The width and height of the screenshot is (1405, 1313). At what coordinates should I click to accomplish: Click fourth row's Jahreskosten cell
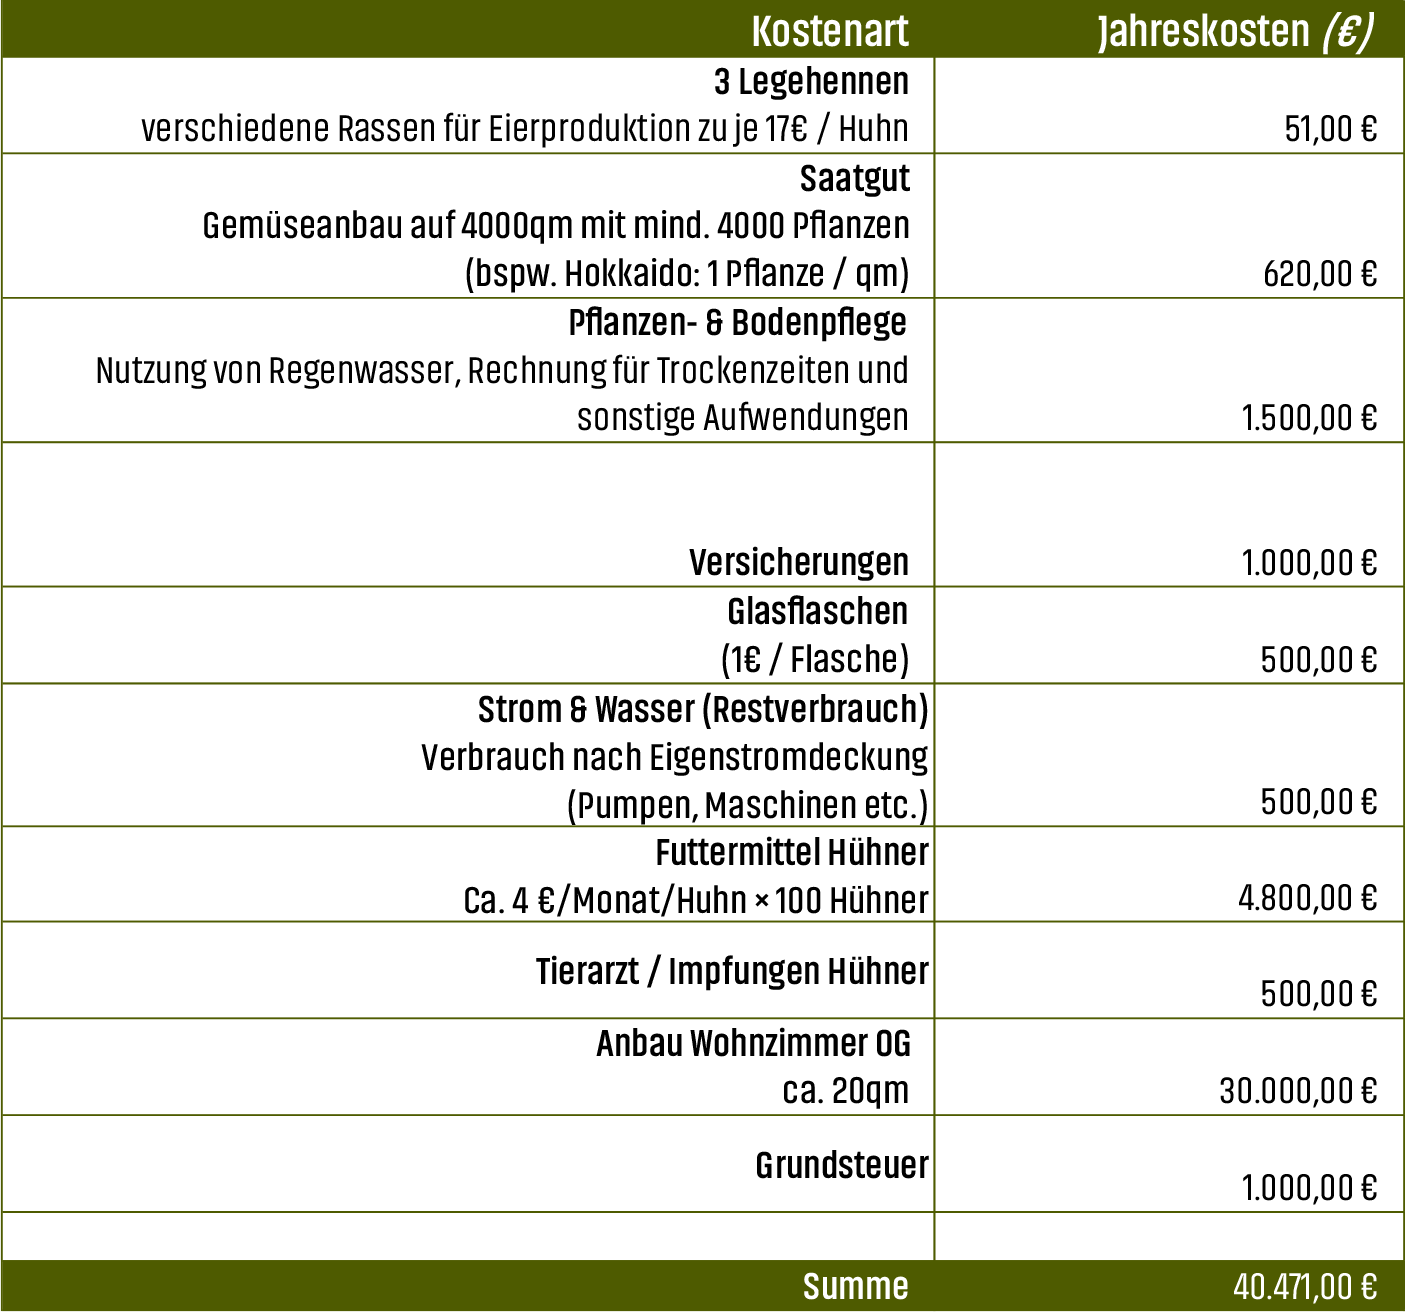click(1168, 514)
